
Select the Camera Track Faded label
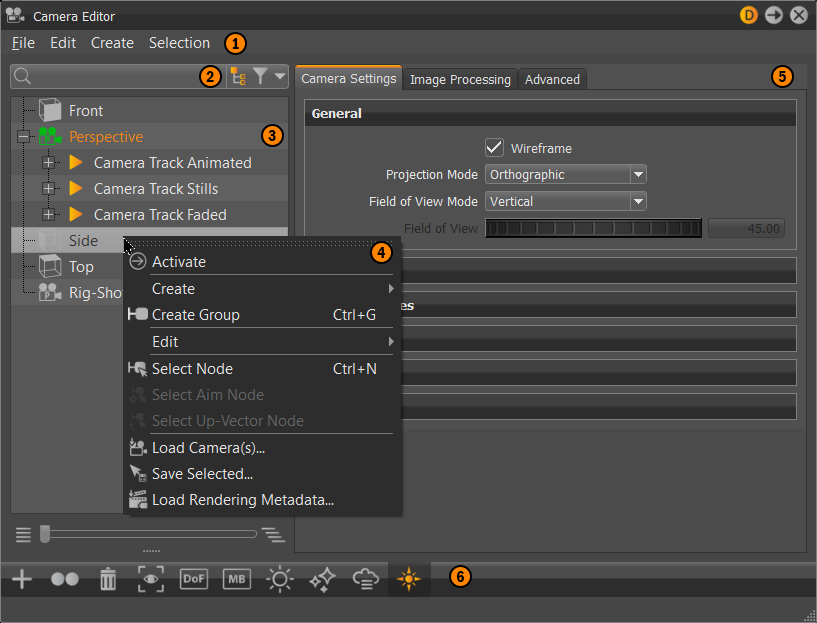(x=160, y=215)
